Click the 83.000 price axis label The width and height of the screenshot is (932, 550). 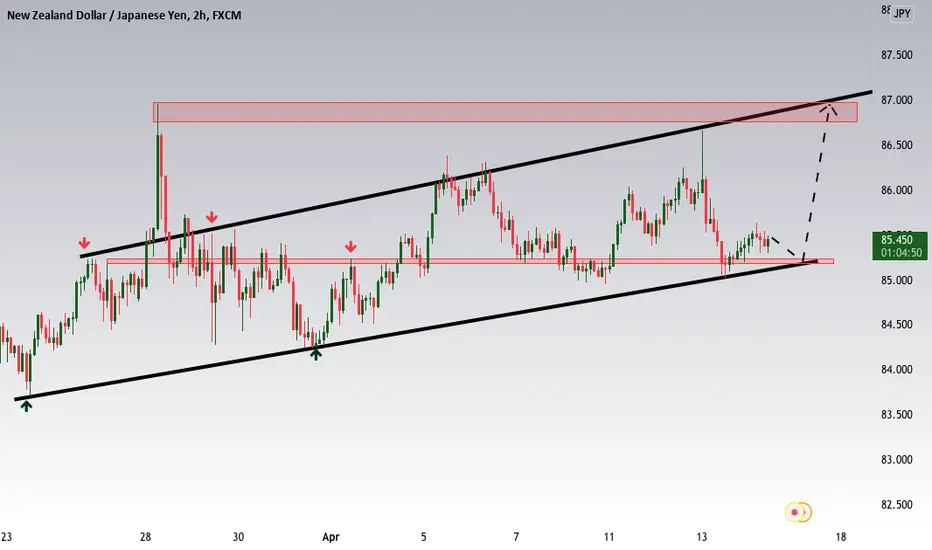click(896, 460)
